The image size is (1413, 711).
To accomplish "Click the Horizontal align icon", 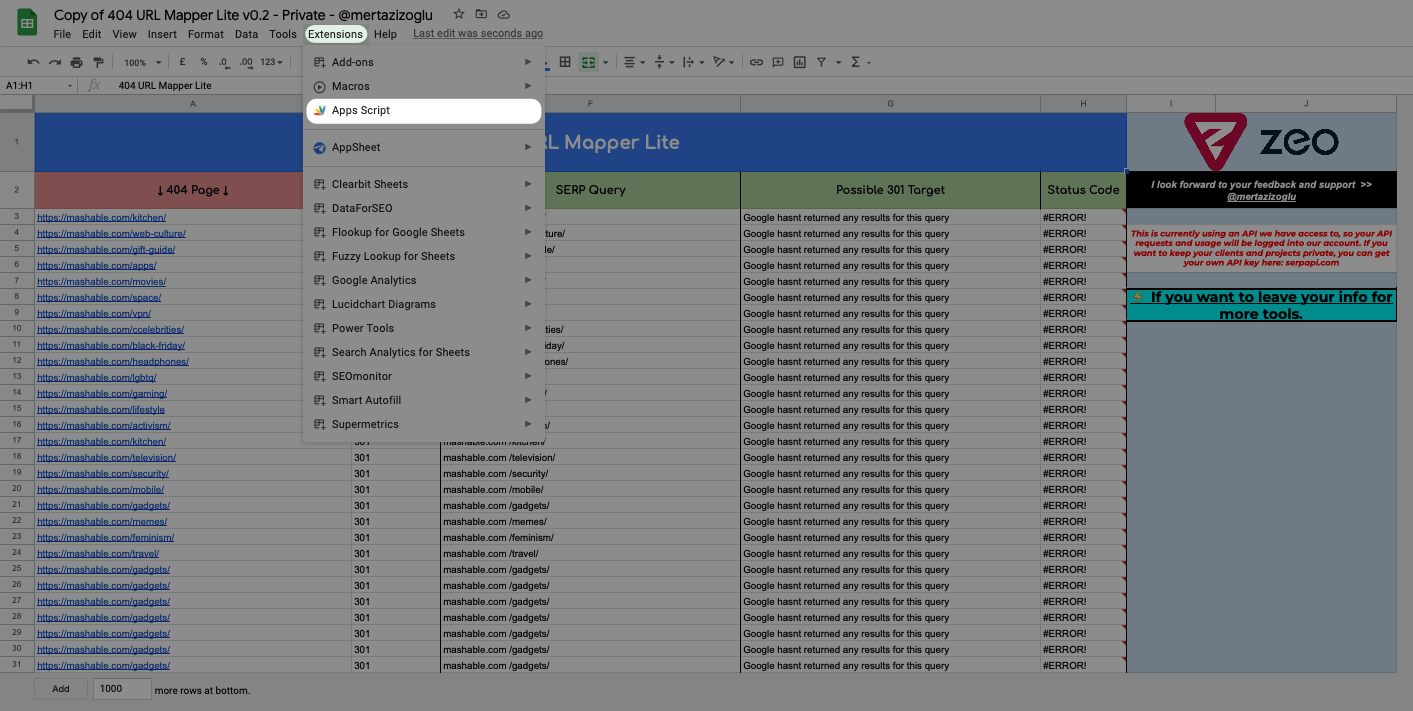I will tap(629, 62).
